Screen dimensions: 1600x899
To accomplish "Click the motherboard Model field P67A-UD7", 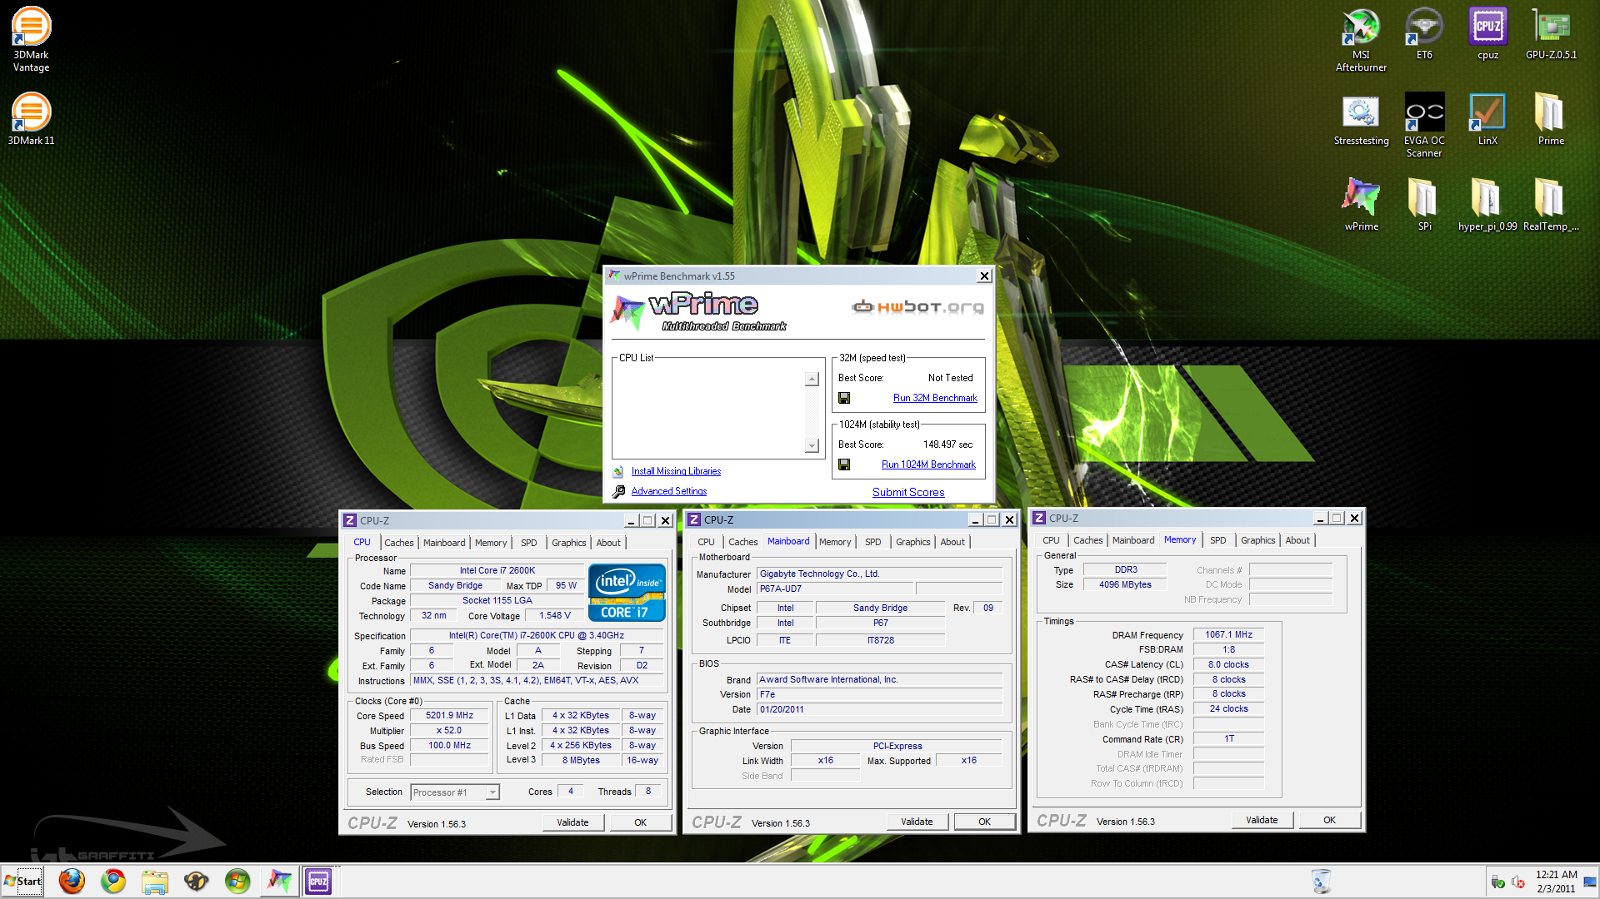I will pyautogui.click(x=835, y=589).
